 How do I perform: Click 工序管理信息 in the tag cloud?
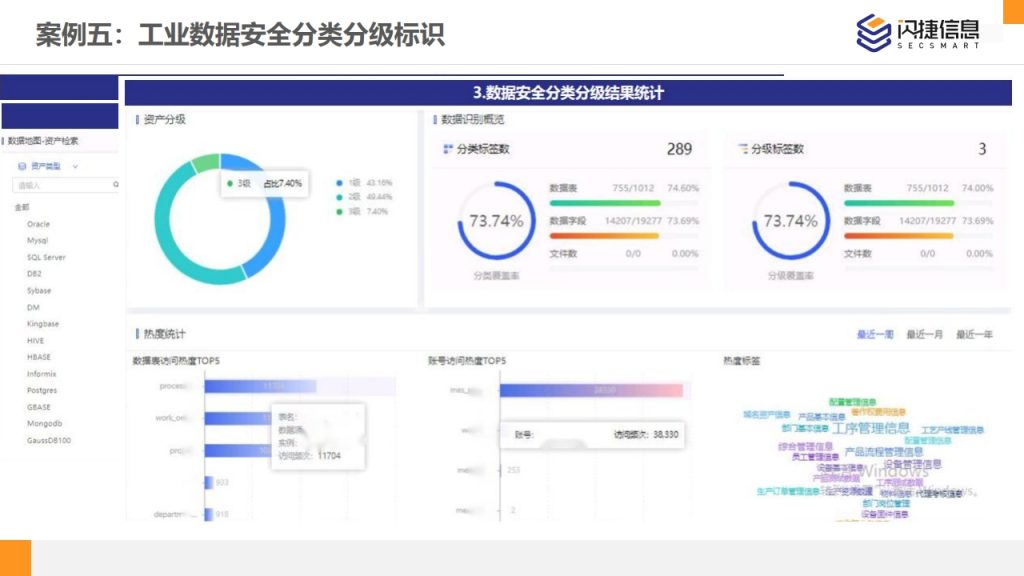(871, 428)
